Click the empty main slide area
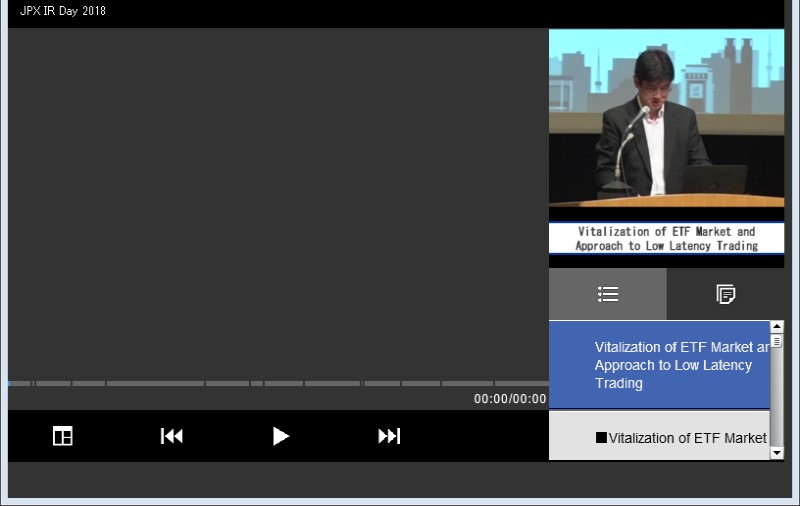800x506 pixels. click(278, 200)
